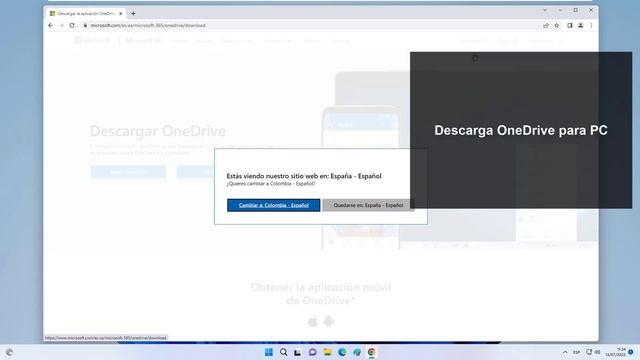Click the Microsoft logo in the page header

(92, 40)
